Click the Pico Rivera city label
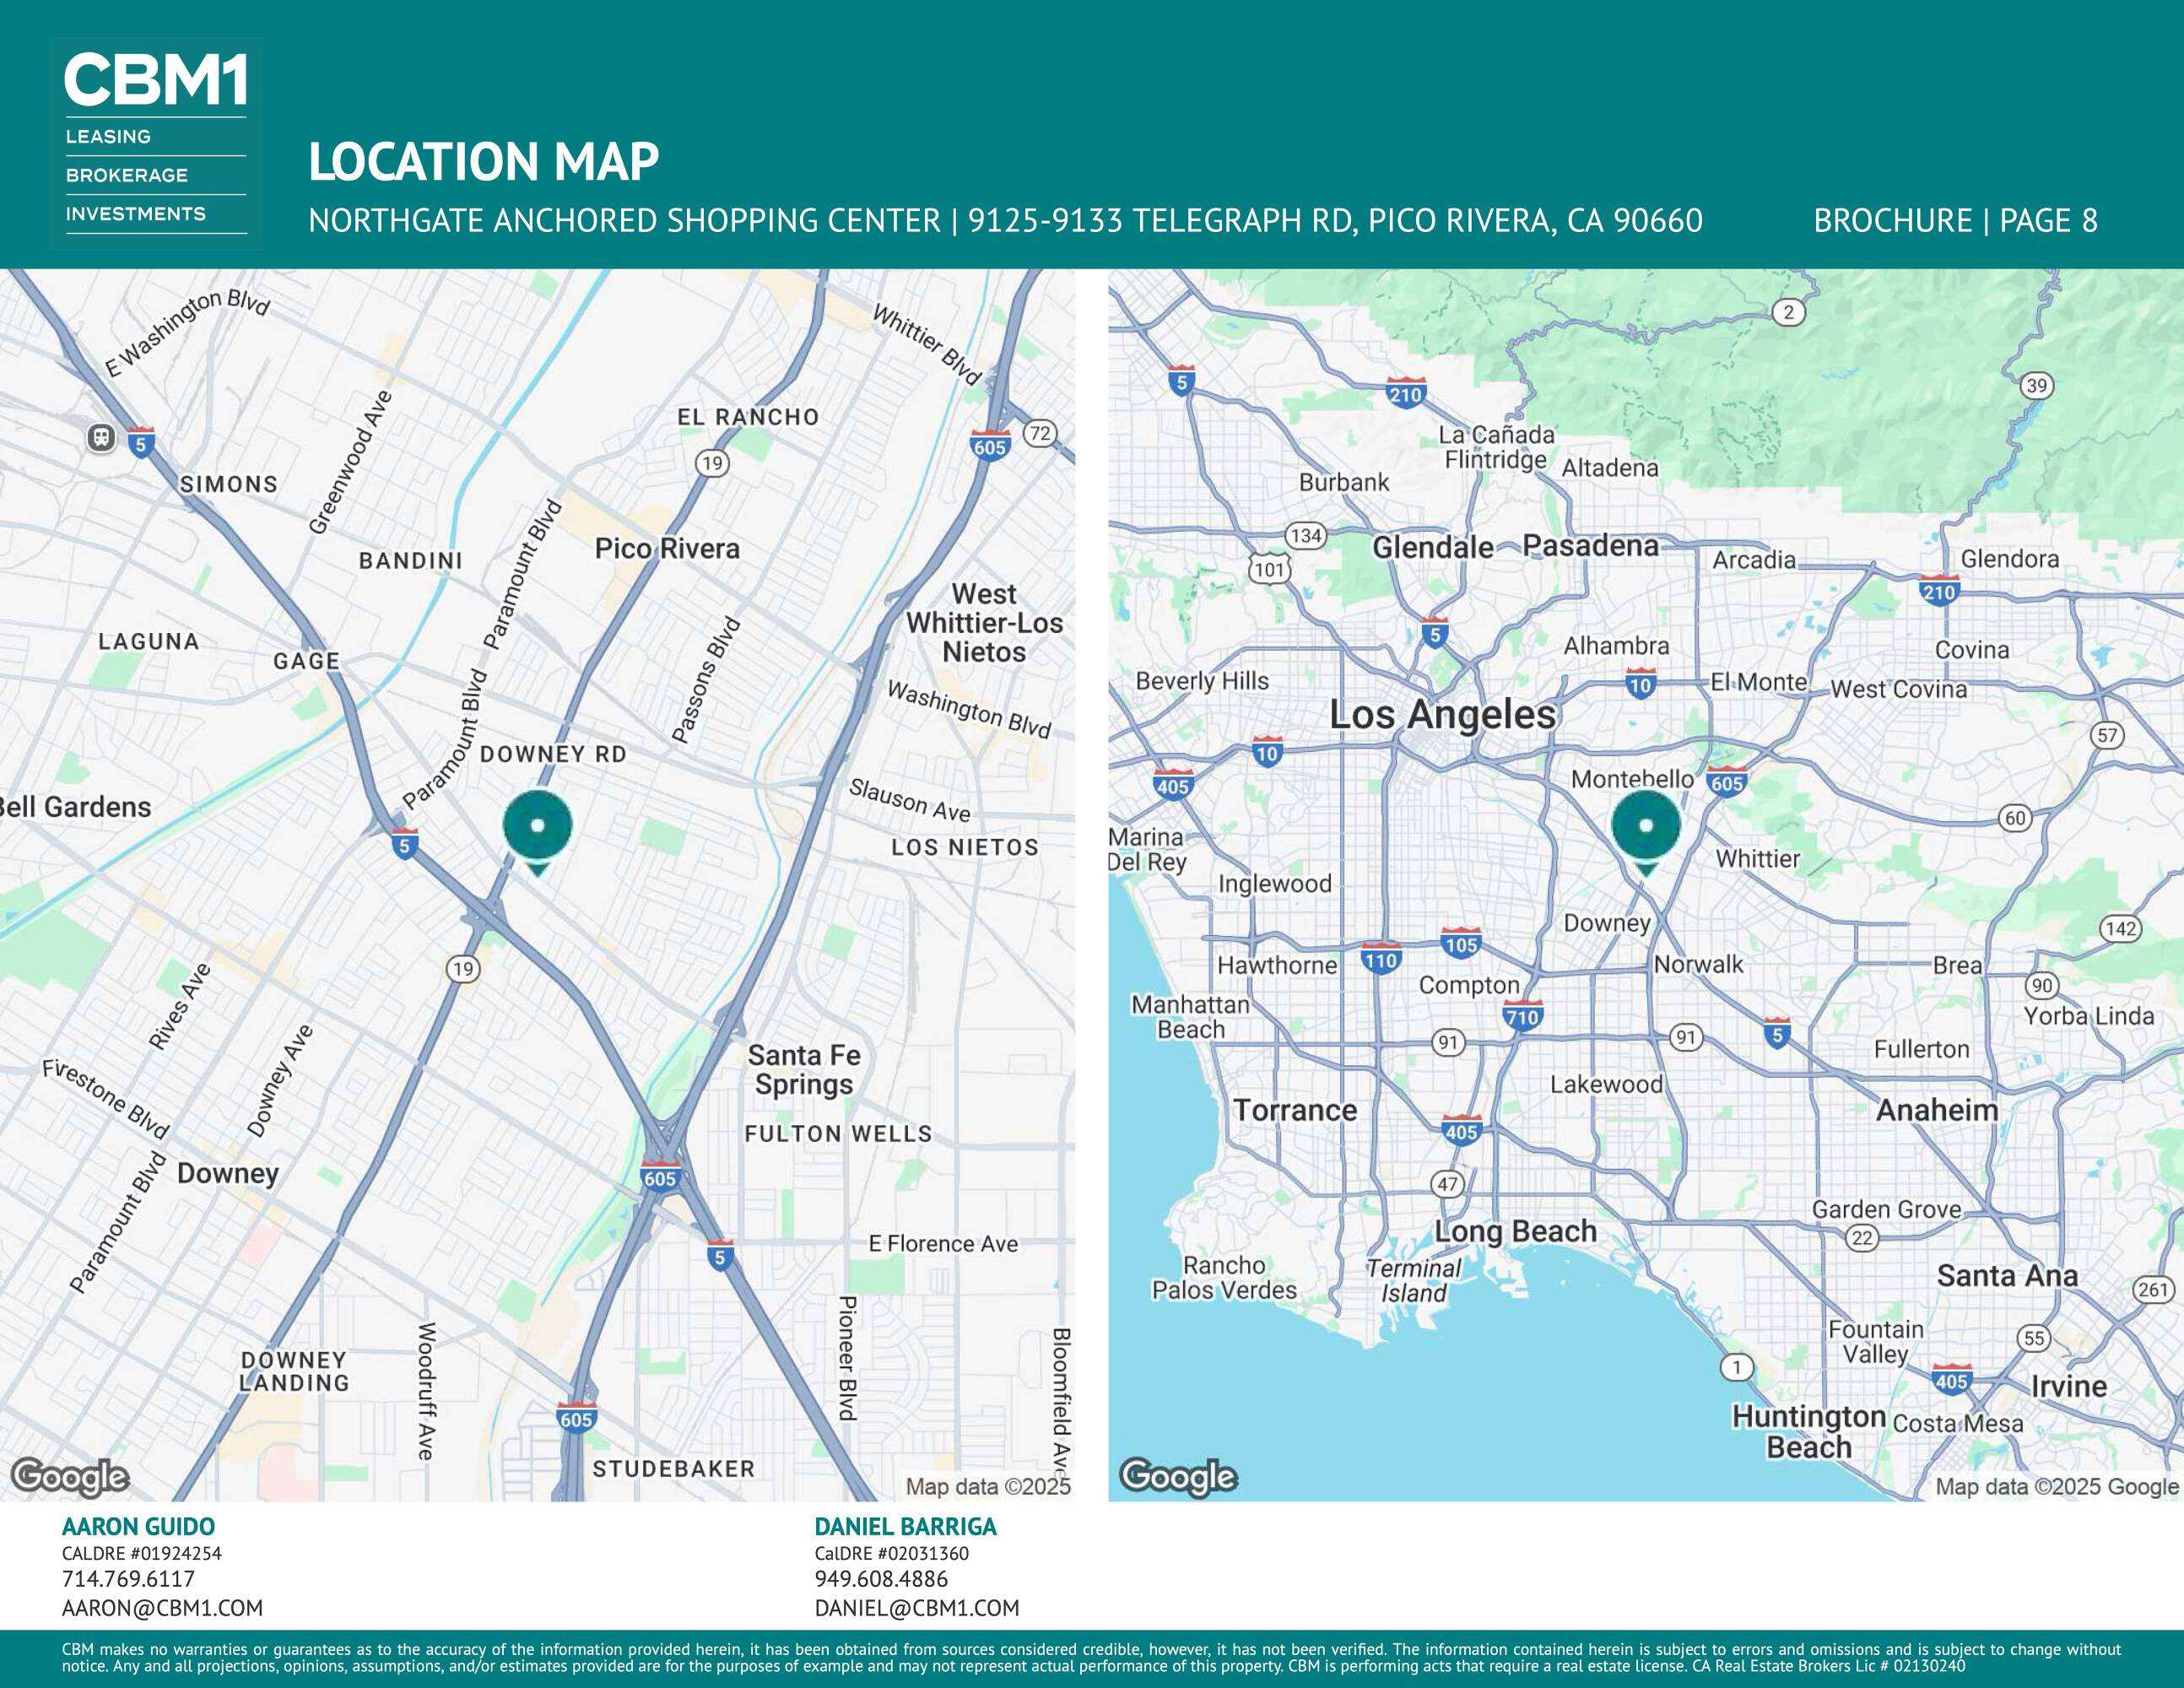This screenshot has height=1688, width=2184. point(667,548)
